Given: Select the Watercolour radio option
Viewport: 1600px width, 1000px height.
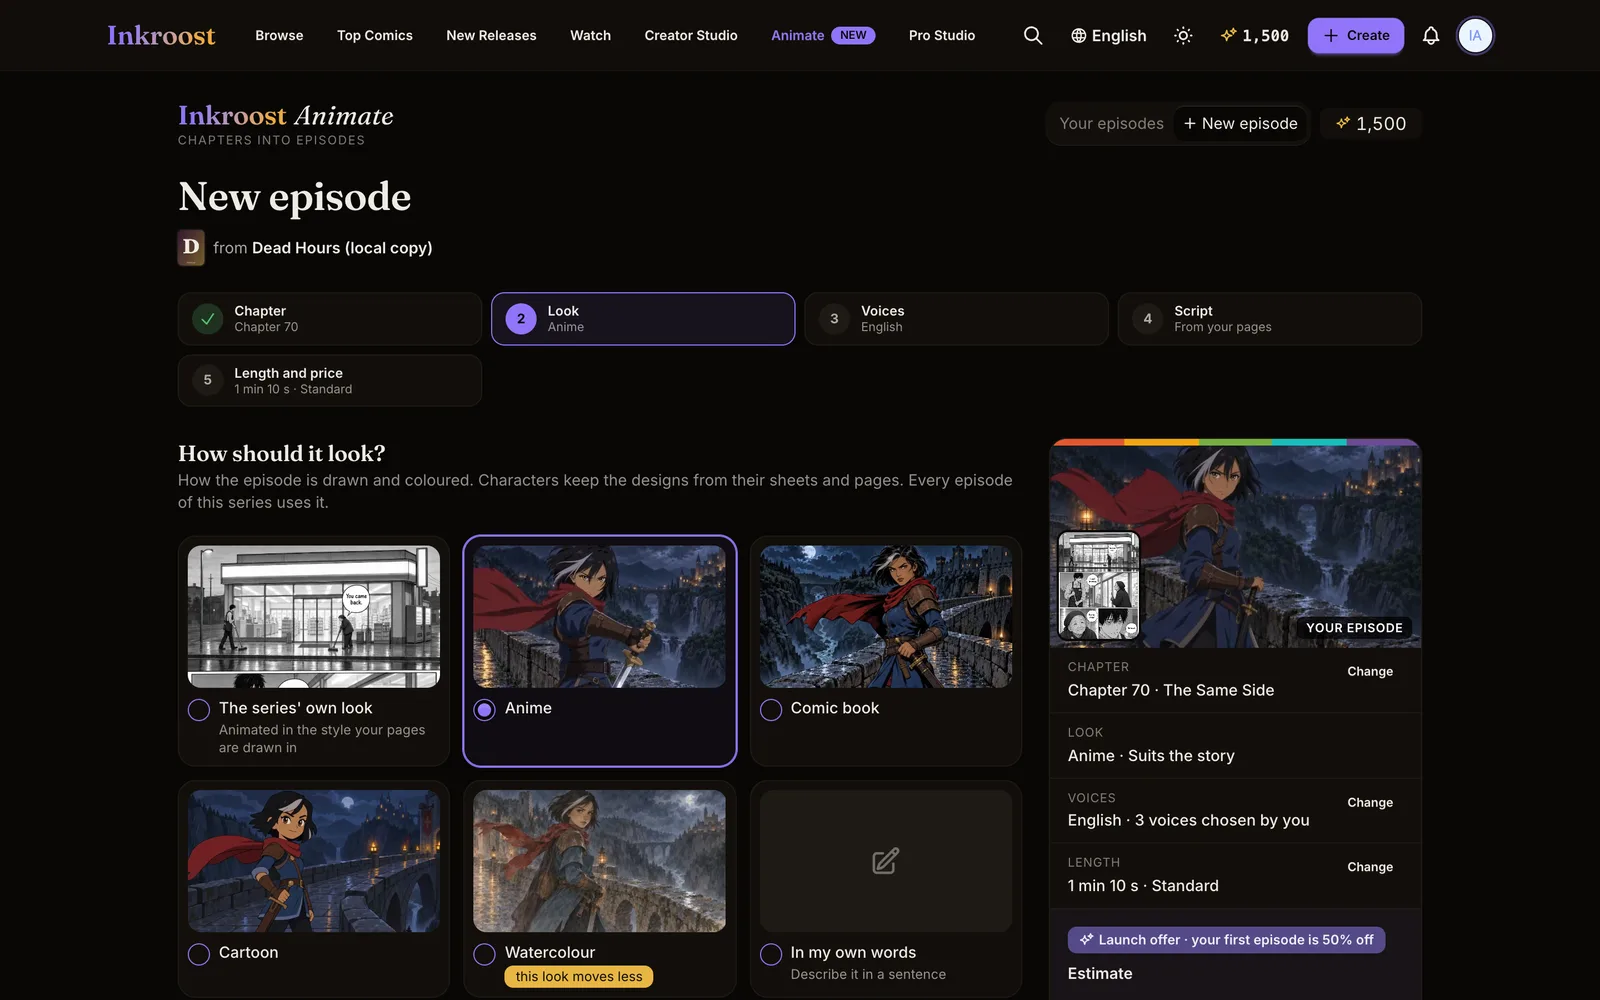Looking at the screenshot, I should [x=485, y=954].
